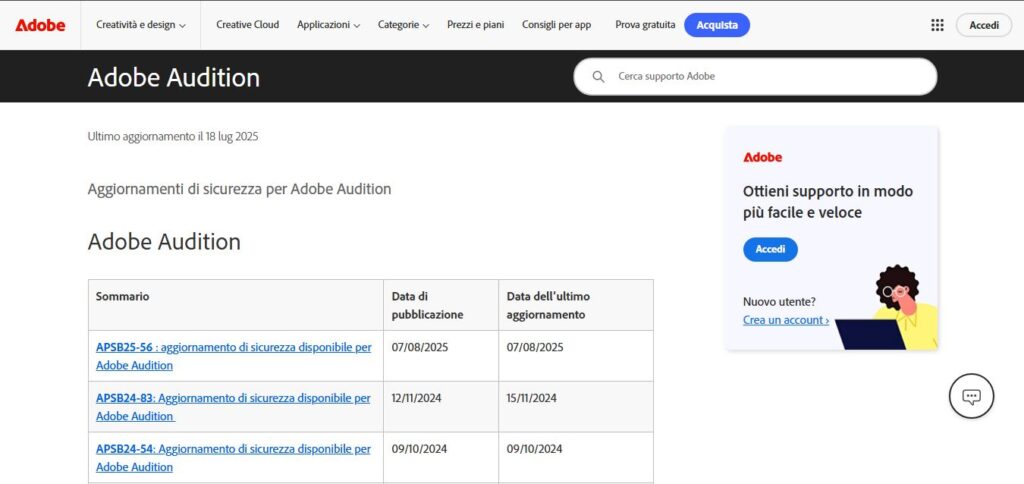The width and height of the screenshot is (1024, 484).
Task: Open APSB24-83 security bulletin link
Action: coord(233,407)
